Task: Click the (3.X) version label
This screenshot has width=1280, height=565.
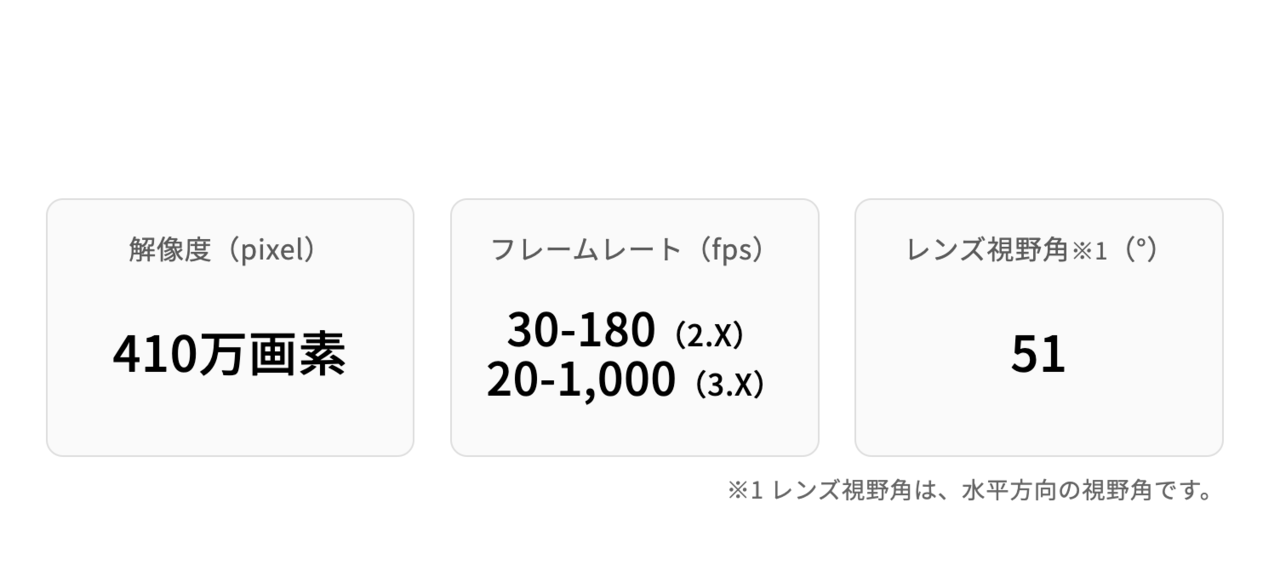Action: [x=730, y=385]
